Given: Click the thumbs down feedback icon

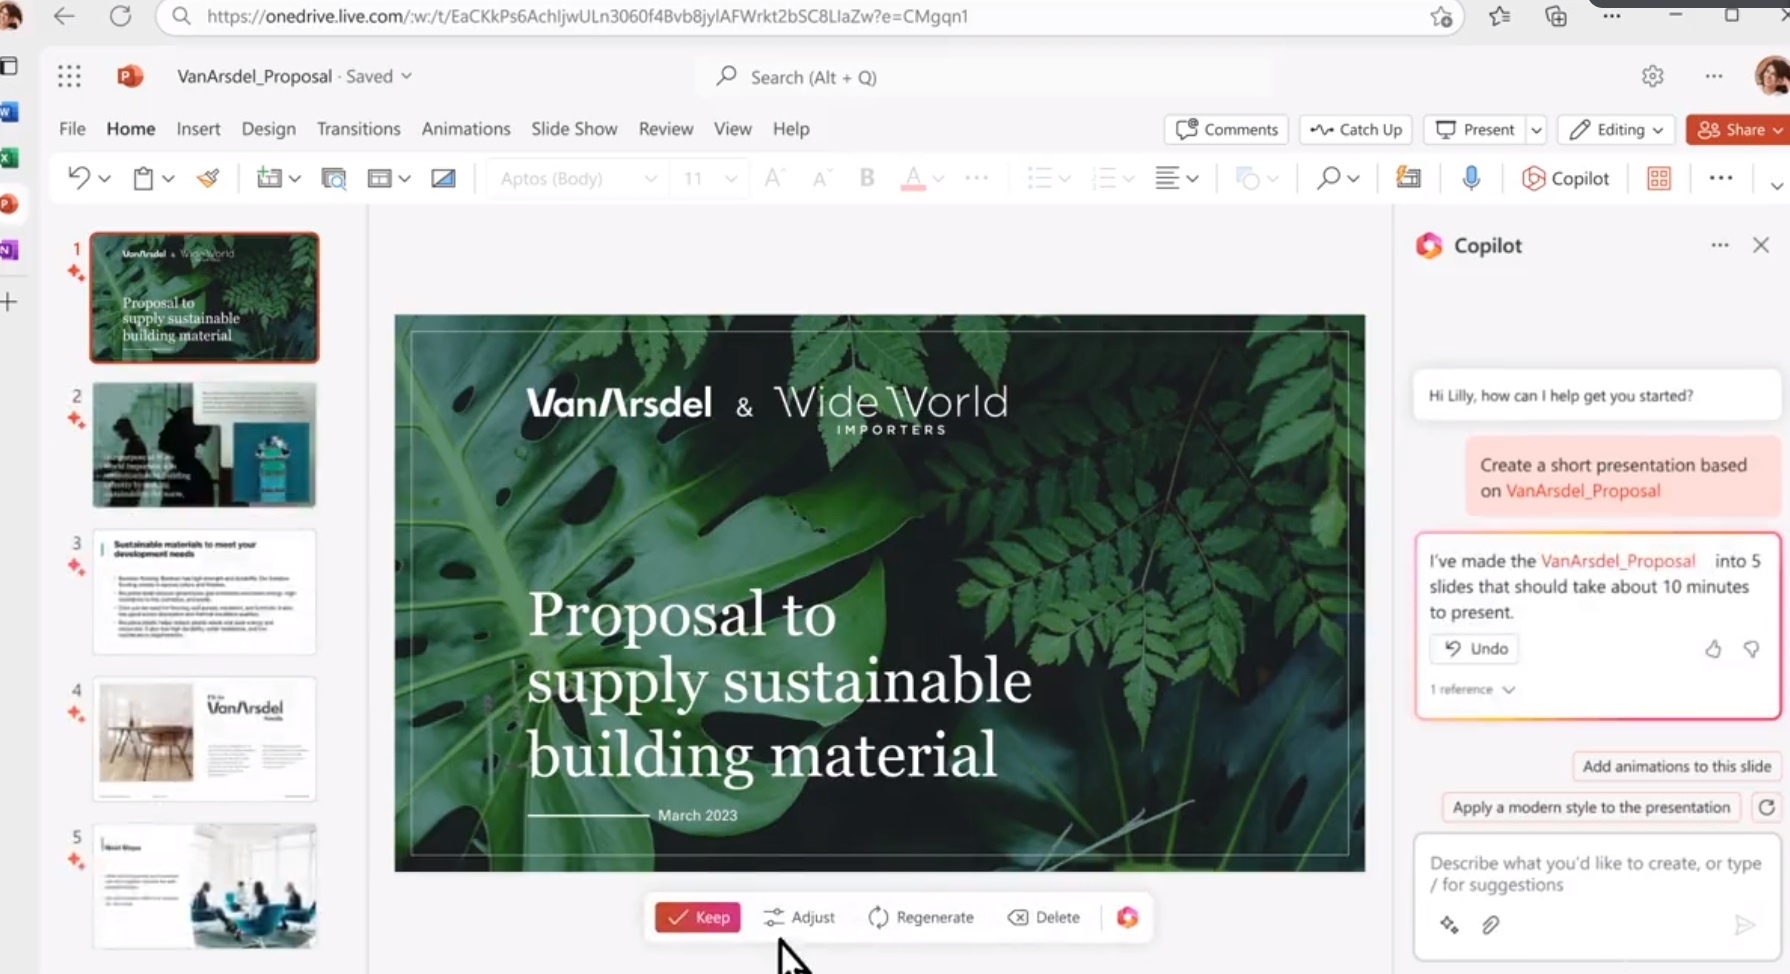Looking at the screenshot, I should click(x=1751, y=649).
